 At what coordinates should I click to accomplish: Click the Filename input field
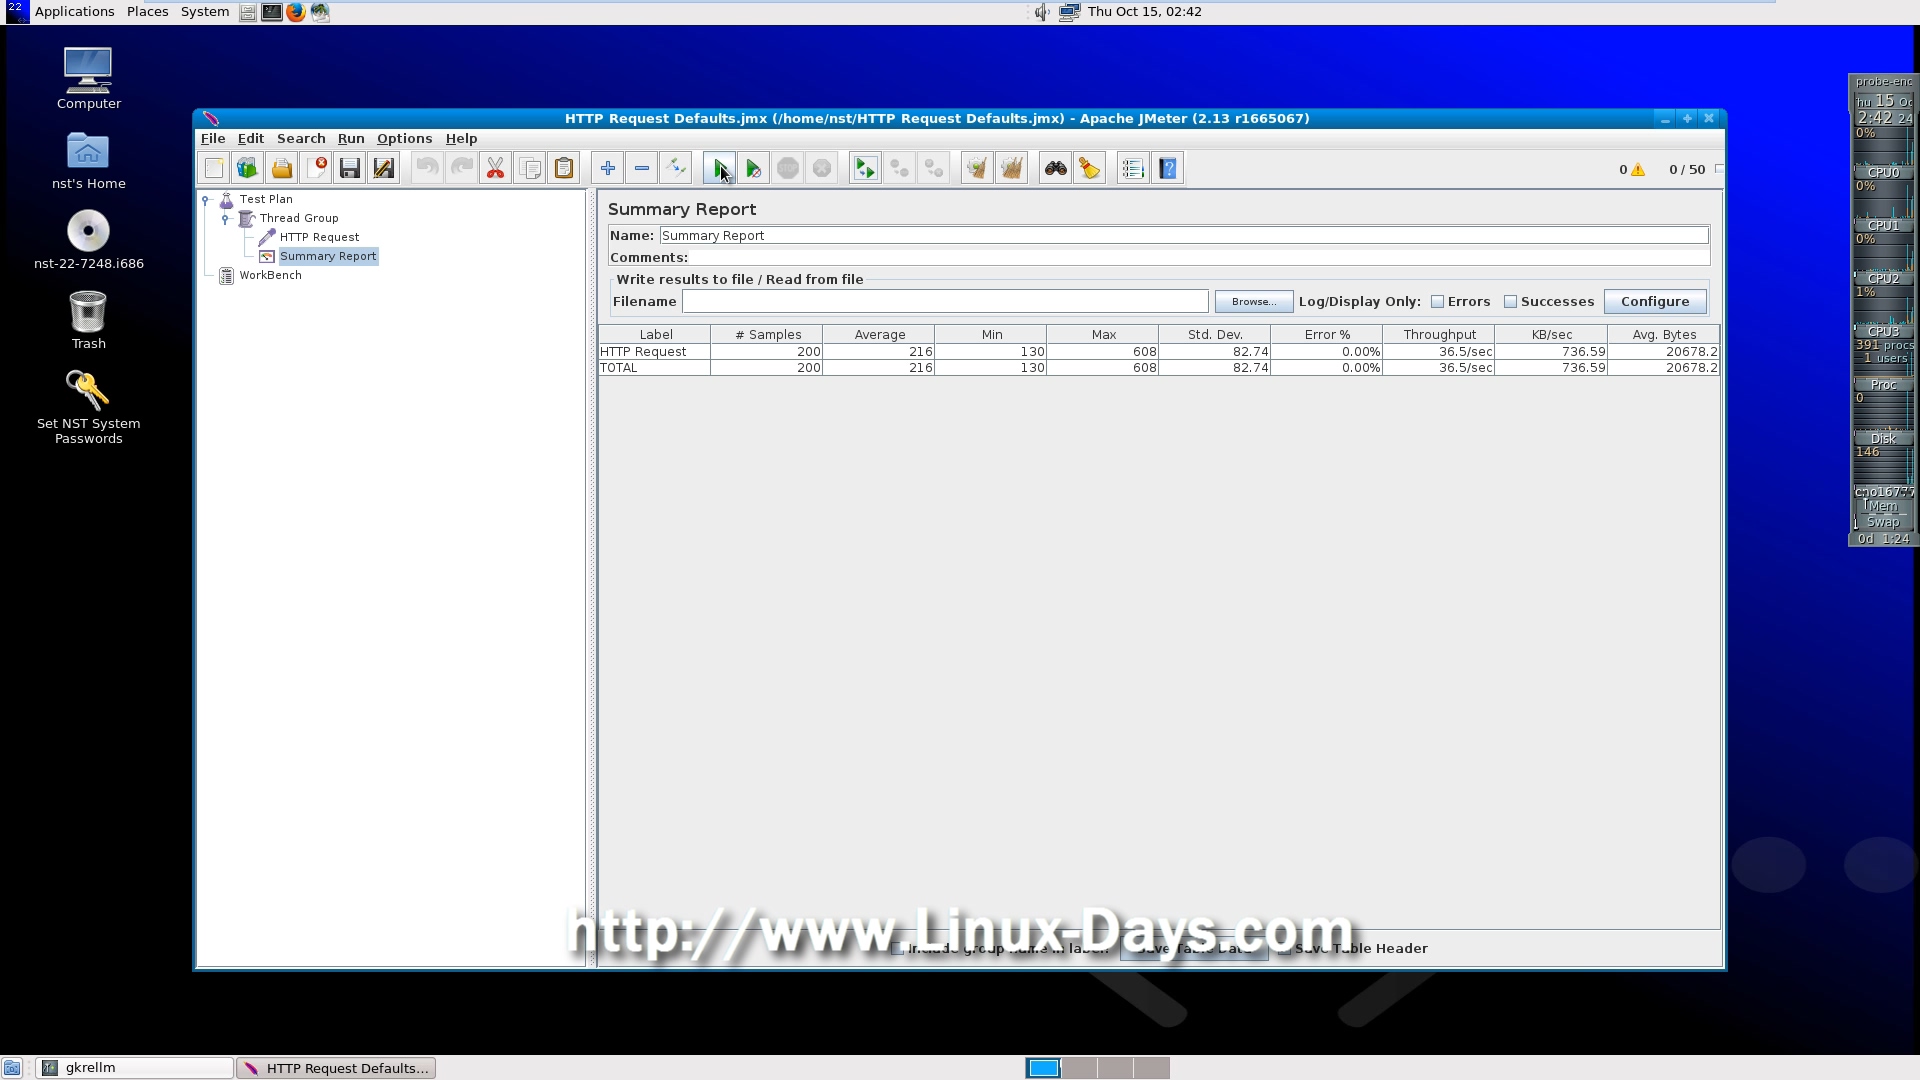(x=945, y=302)
